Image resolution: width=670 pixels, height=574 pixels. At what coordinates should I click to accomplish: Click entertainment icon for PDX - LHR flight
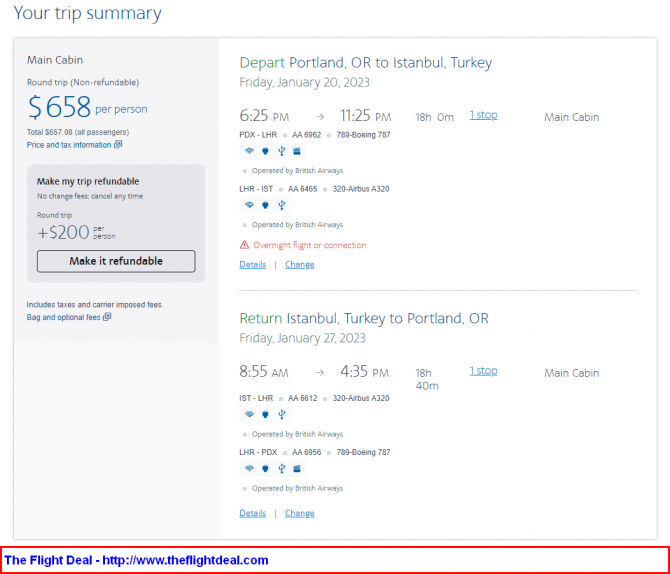[297, 151]
